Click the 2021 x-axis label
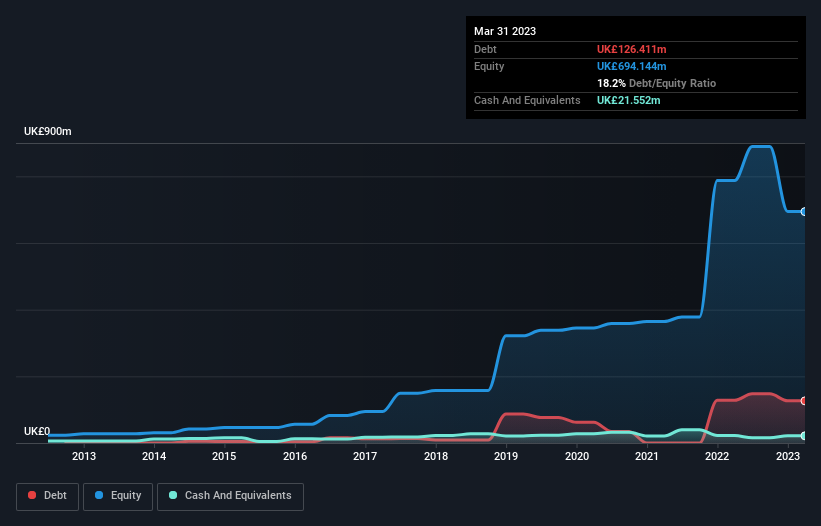This screenshot has width=821, height=526. click(x=647, y=456)
